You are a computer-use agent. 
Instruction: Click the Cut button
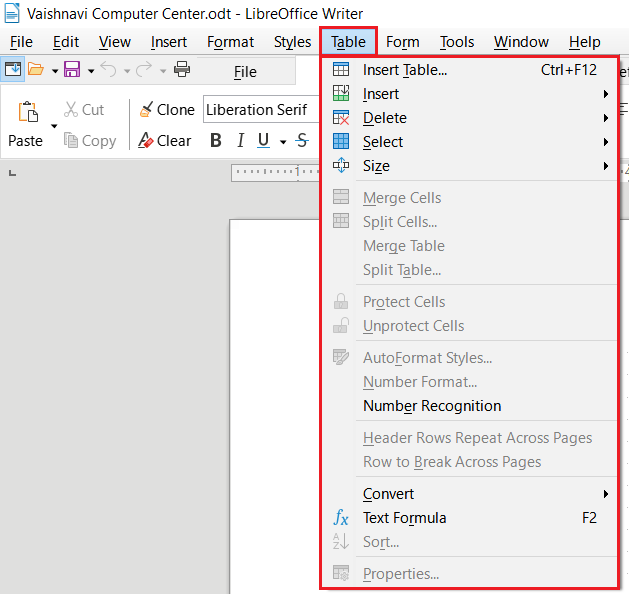[x=84, y=109]
